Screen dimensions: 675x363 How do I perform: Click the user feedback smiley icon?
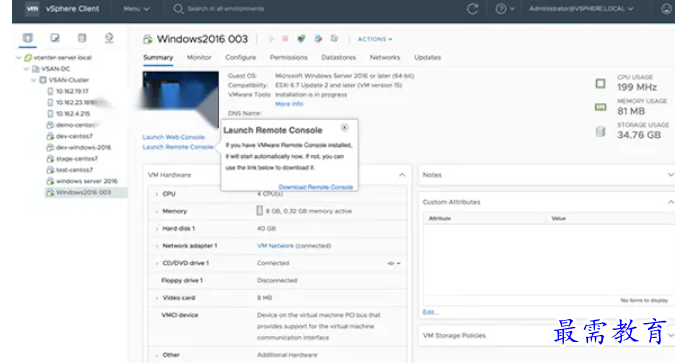[666, 9]
